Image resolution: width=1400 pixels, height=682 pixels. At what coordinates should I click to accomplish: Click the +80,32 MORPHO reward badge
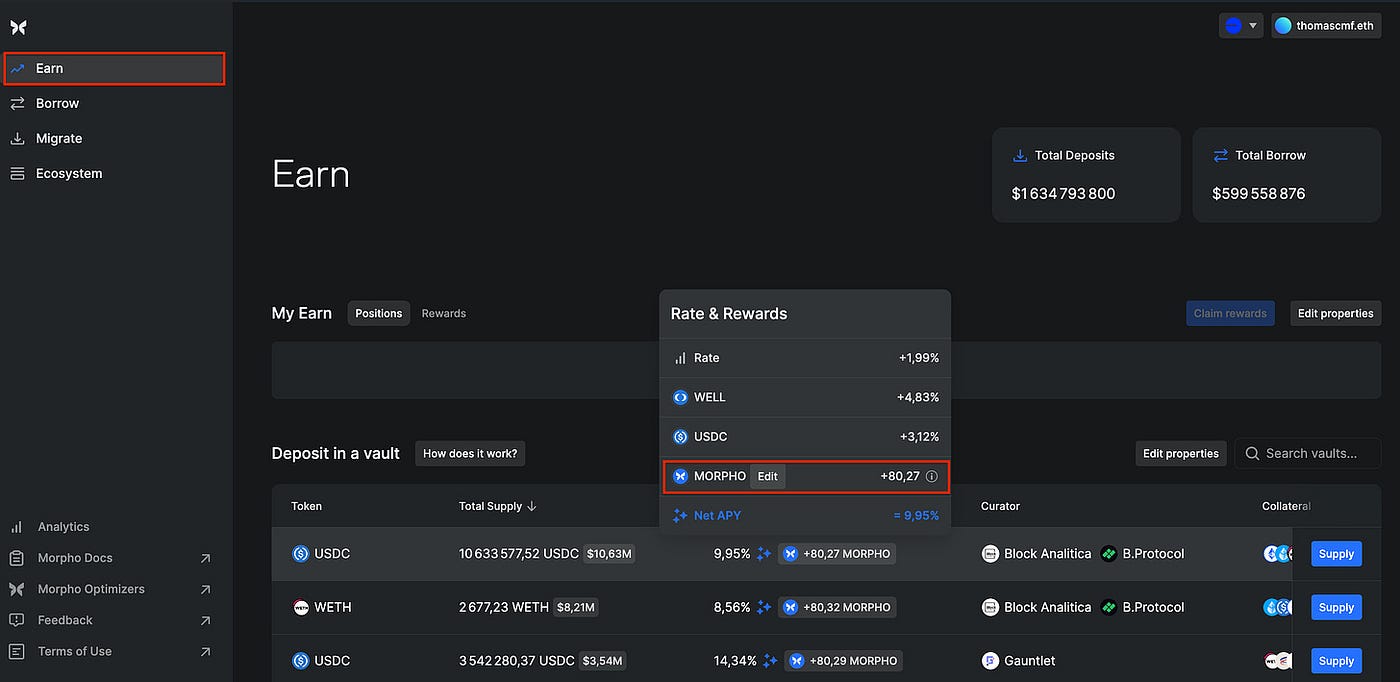pos(837,607)
